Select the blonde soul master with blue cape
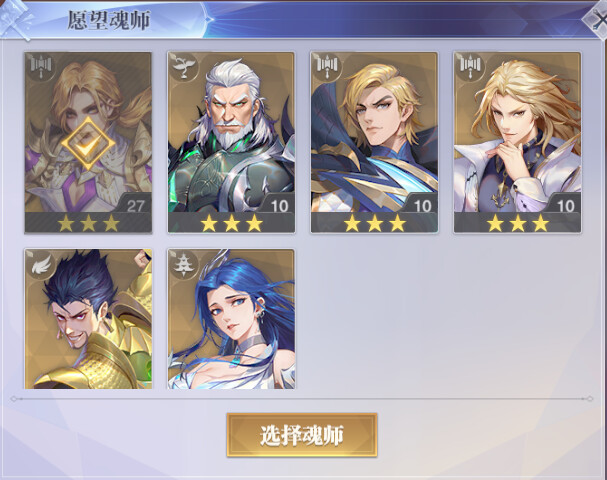The width and height of the screenshot is (607, 480). (x=374, y=143)
